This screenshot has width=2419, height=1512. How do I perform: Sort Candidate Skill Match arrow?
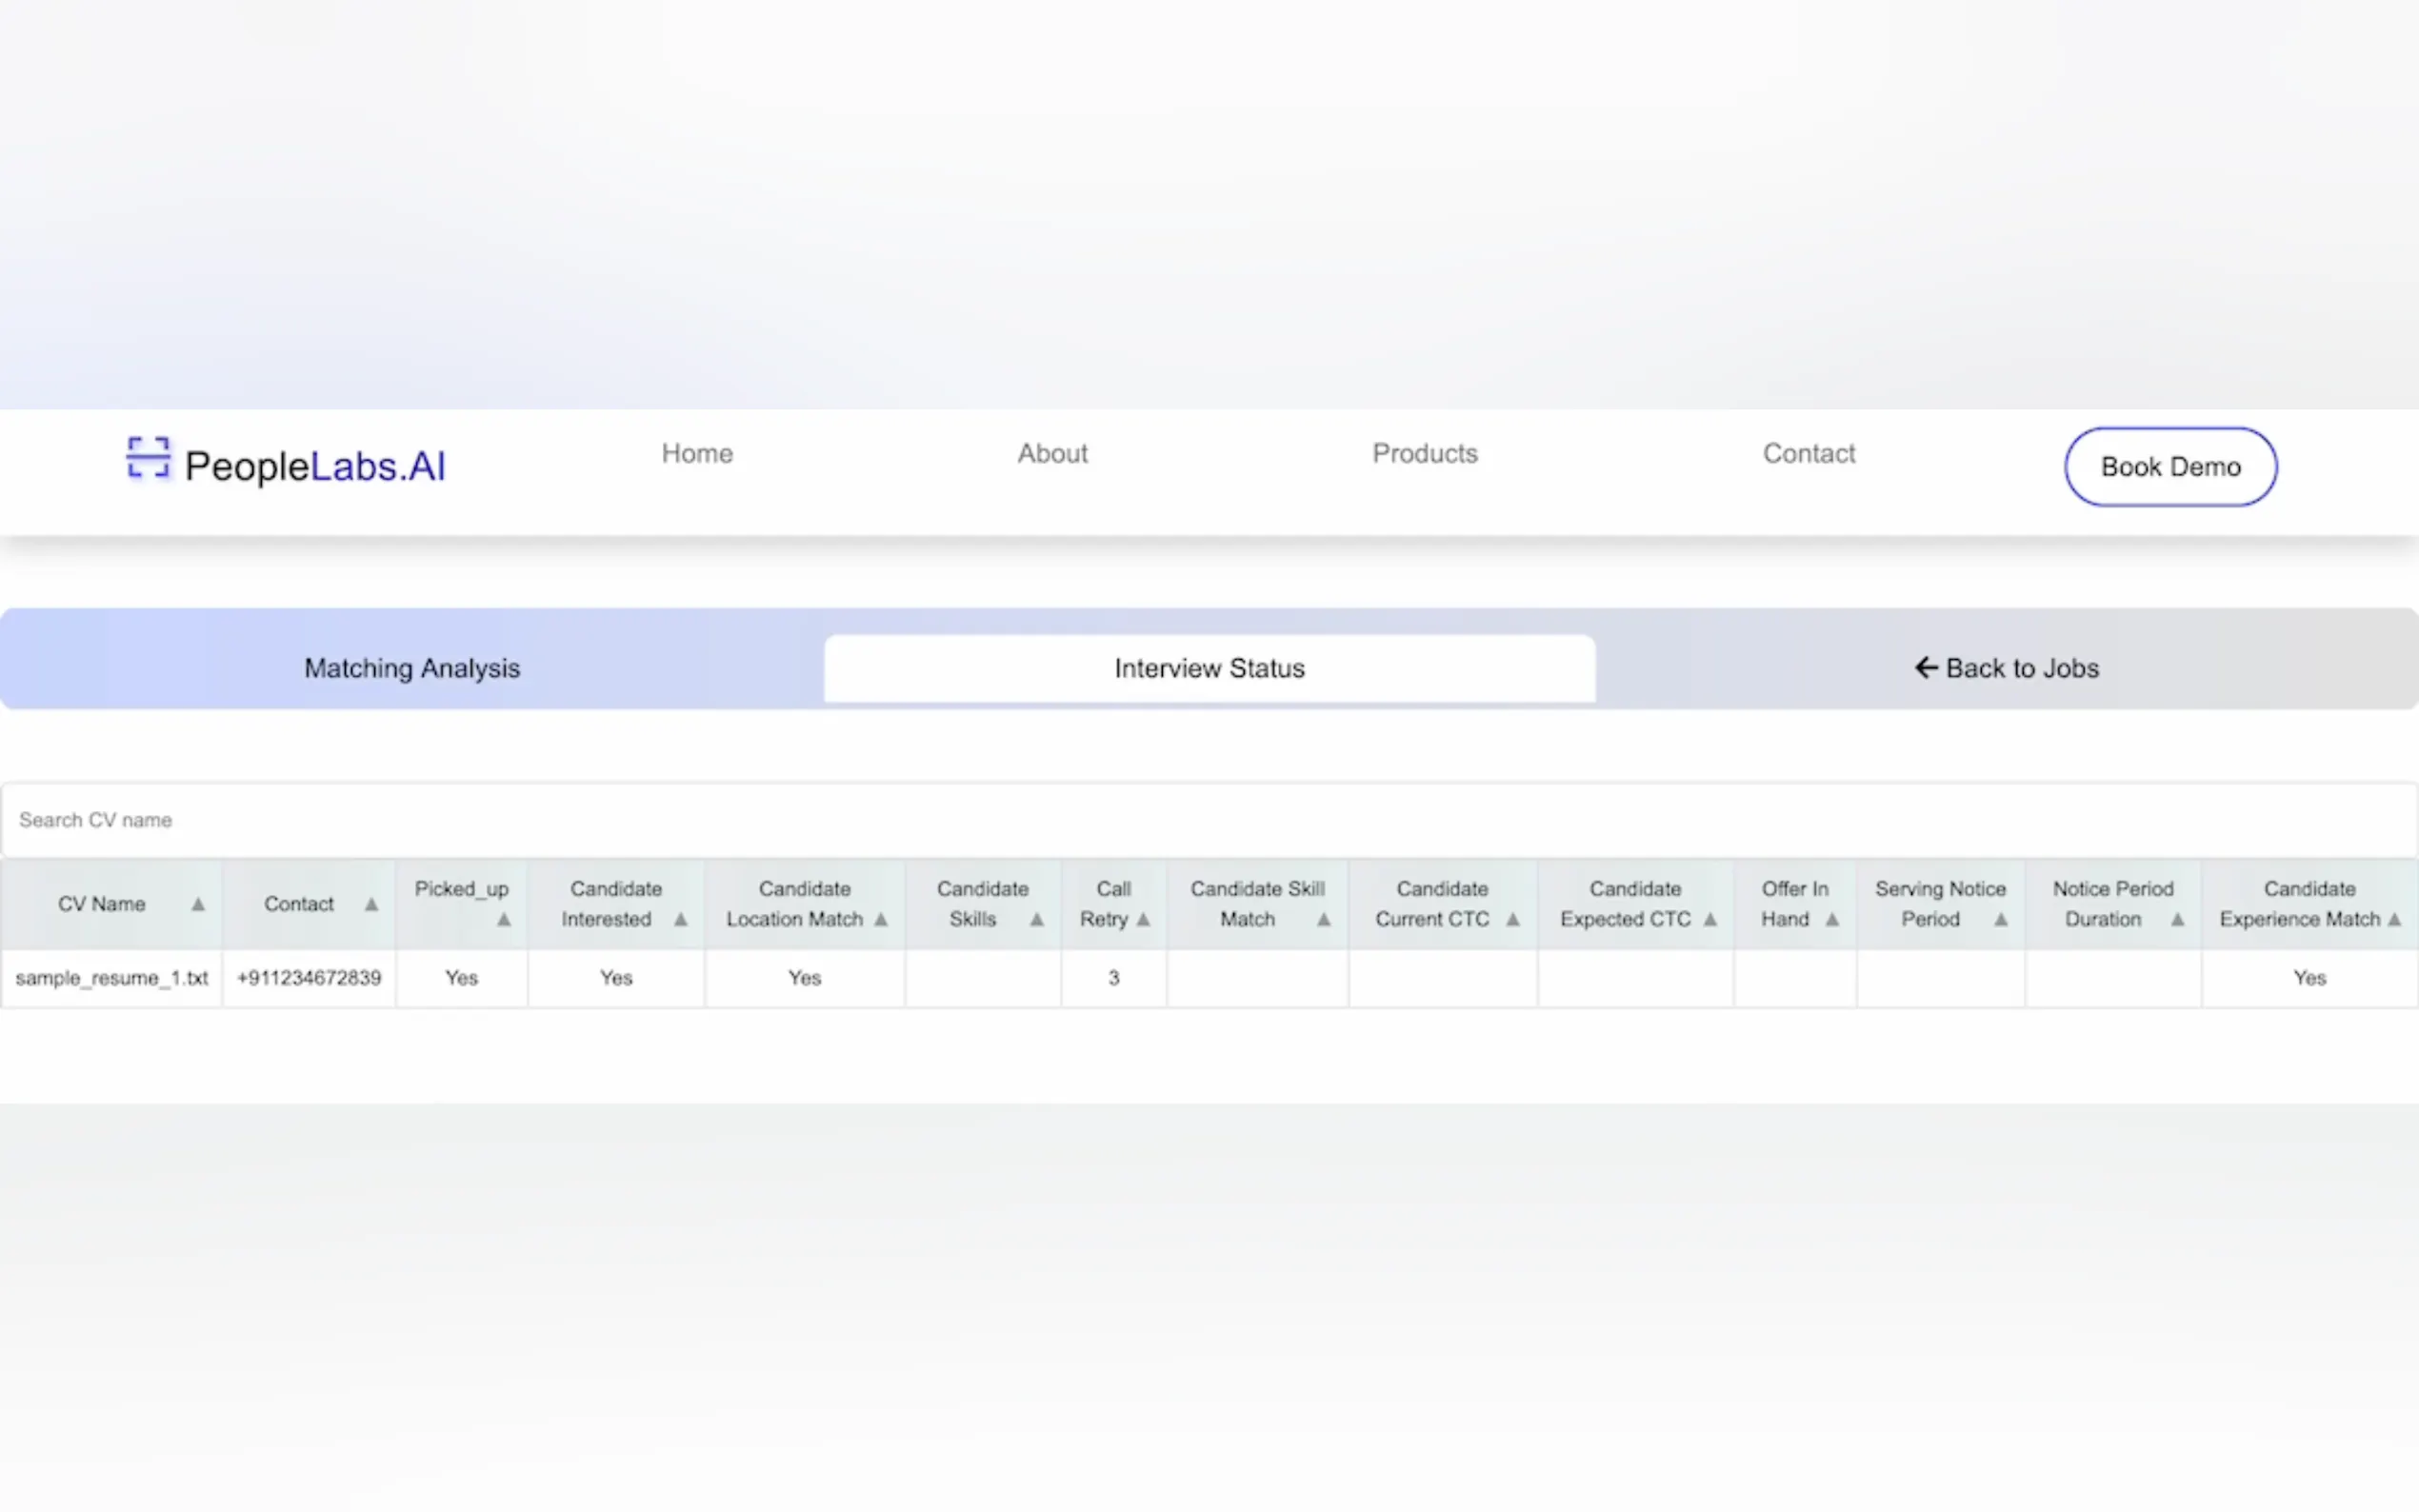click(1324, 920)
